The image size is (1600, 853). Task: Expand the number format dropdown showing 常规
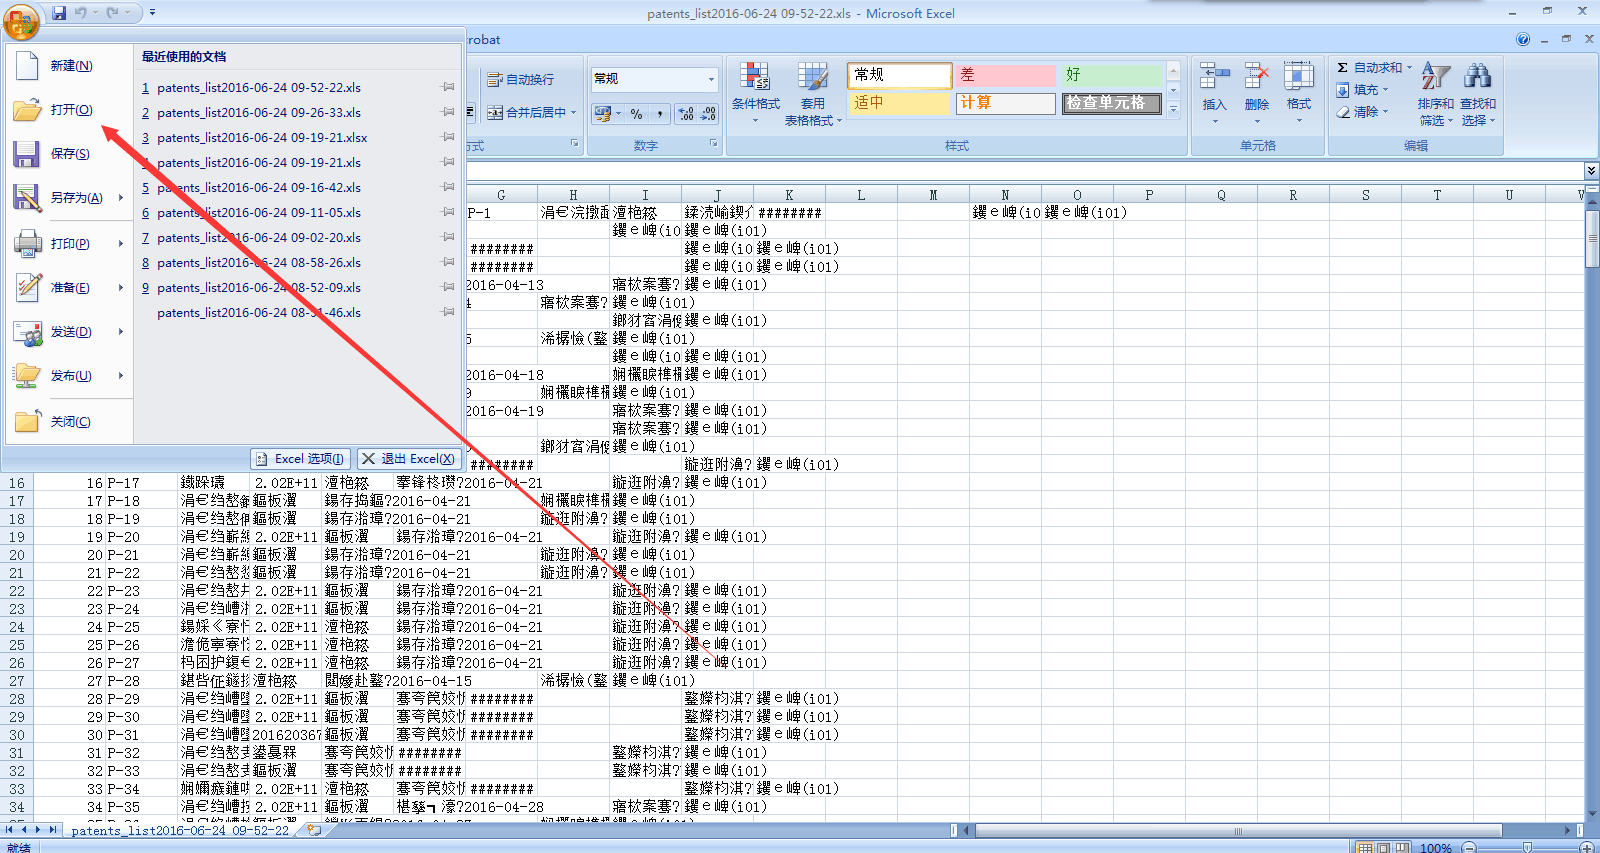[711, 79]
